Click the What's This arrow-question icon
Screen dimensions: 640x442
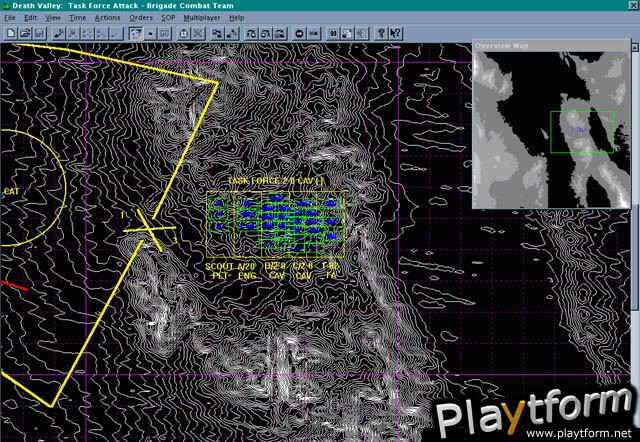point(395,33)
